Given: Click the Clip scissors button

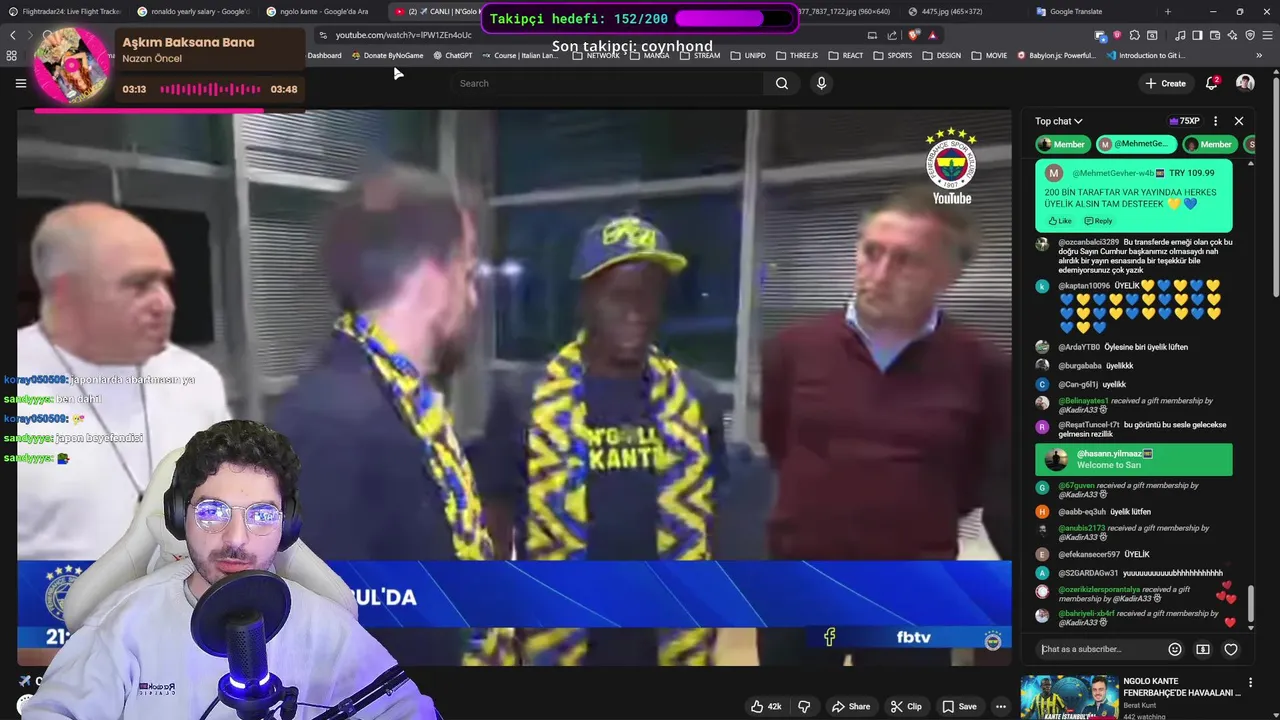Looking at the screenshot, I should point(906,706).
